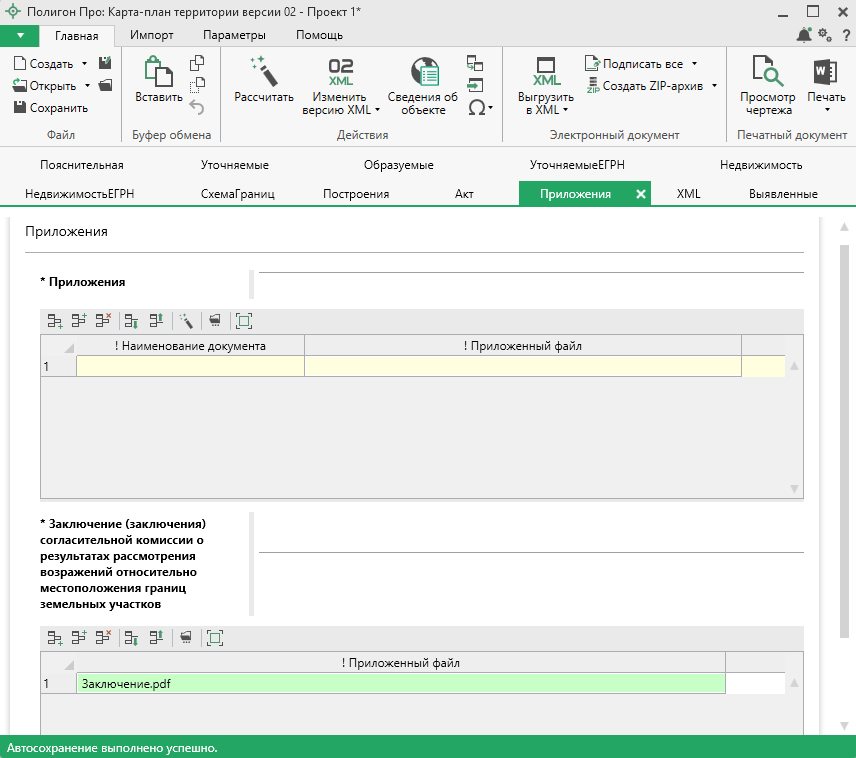Move row up in Приложения table toolbar

pyautogui.click(x=156, y=321)
